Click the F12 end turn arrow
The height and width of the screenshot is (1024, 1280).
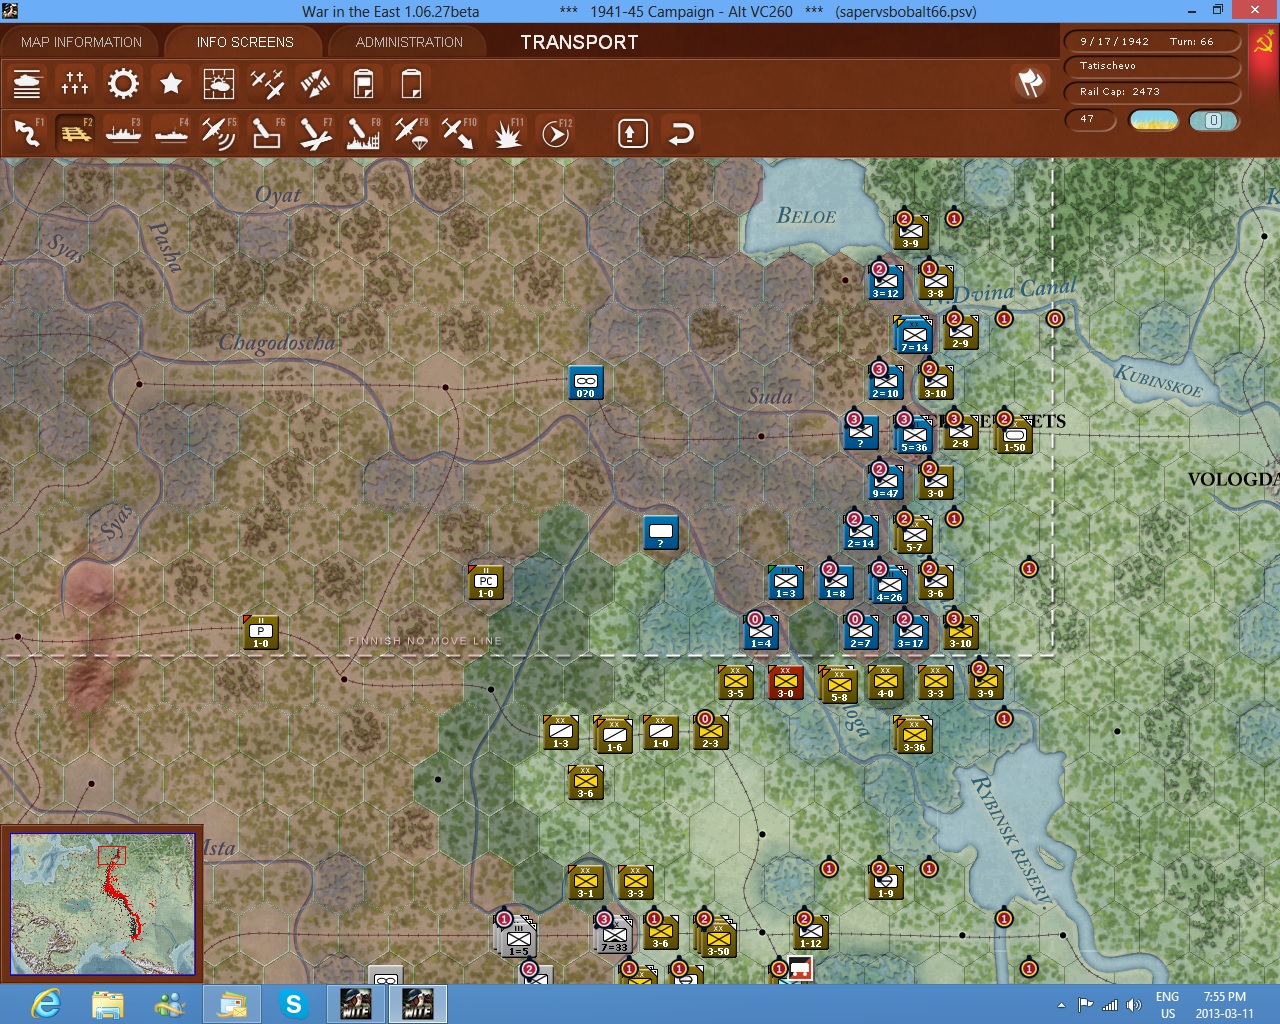(x=556, y=133)
